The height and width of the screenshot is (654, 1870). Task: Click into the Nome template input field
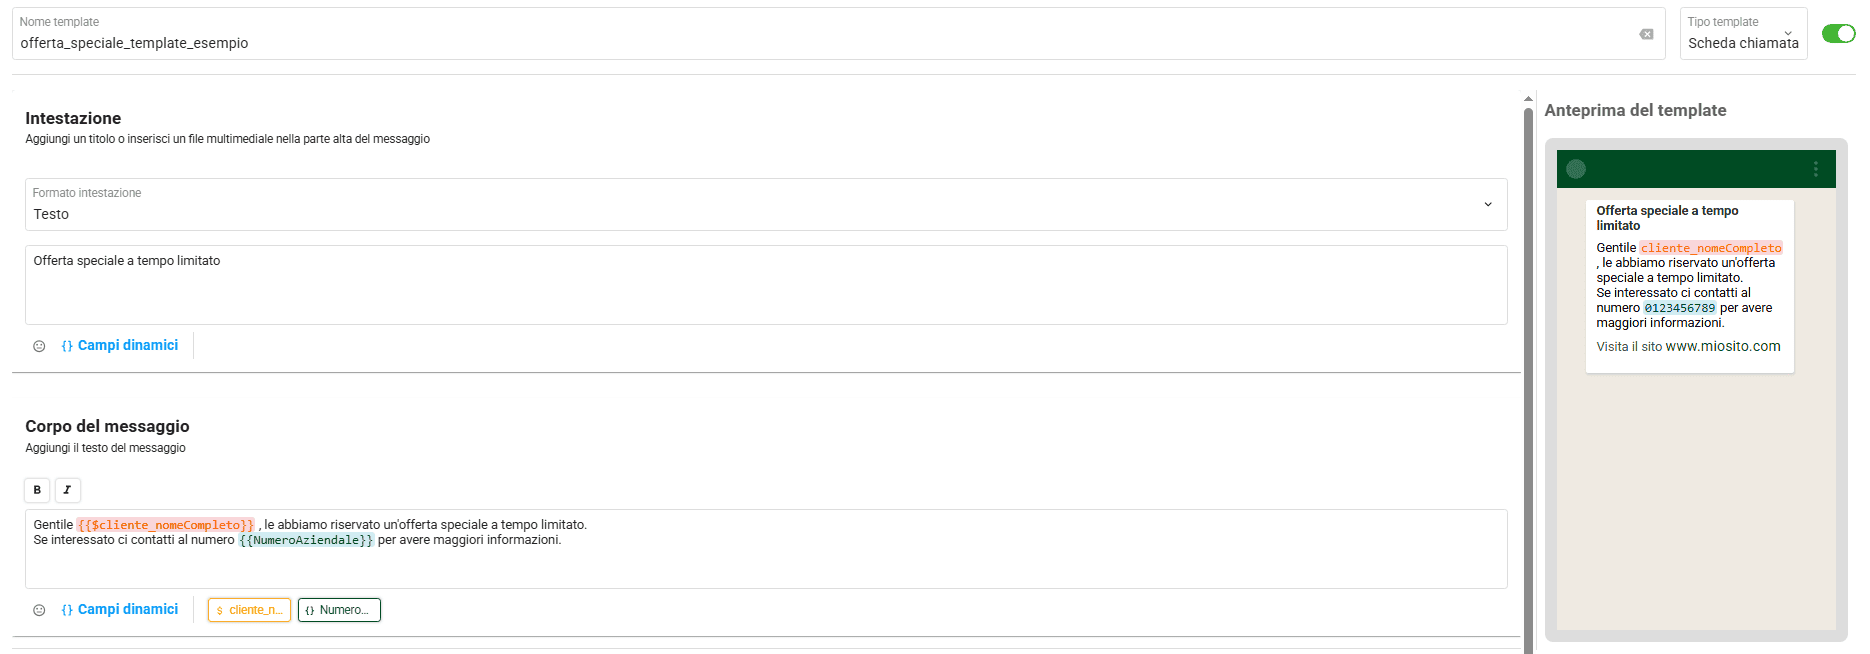coord(820,43)
